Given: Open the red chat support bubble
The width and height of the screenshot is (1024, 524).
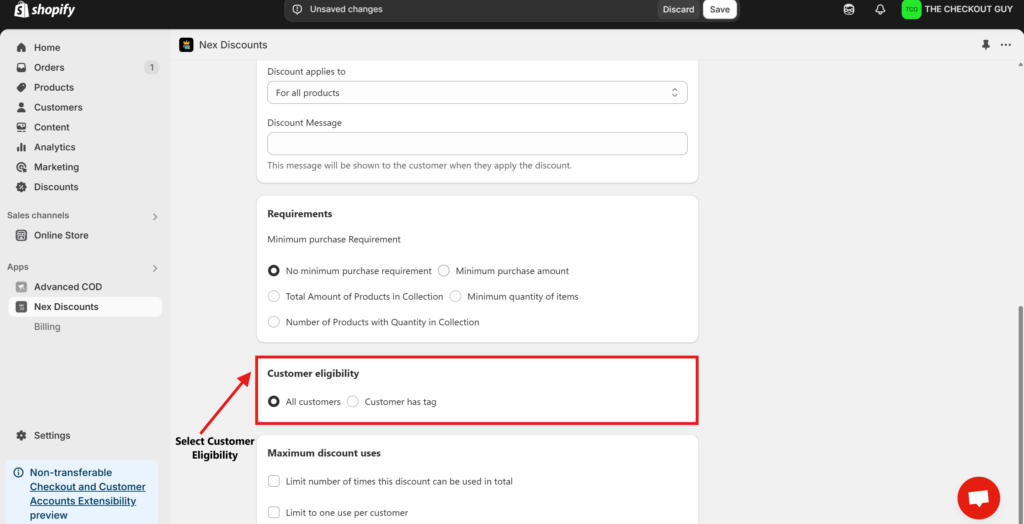Looking at the screenshot, I should click(978, 498).
